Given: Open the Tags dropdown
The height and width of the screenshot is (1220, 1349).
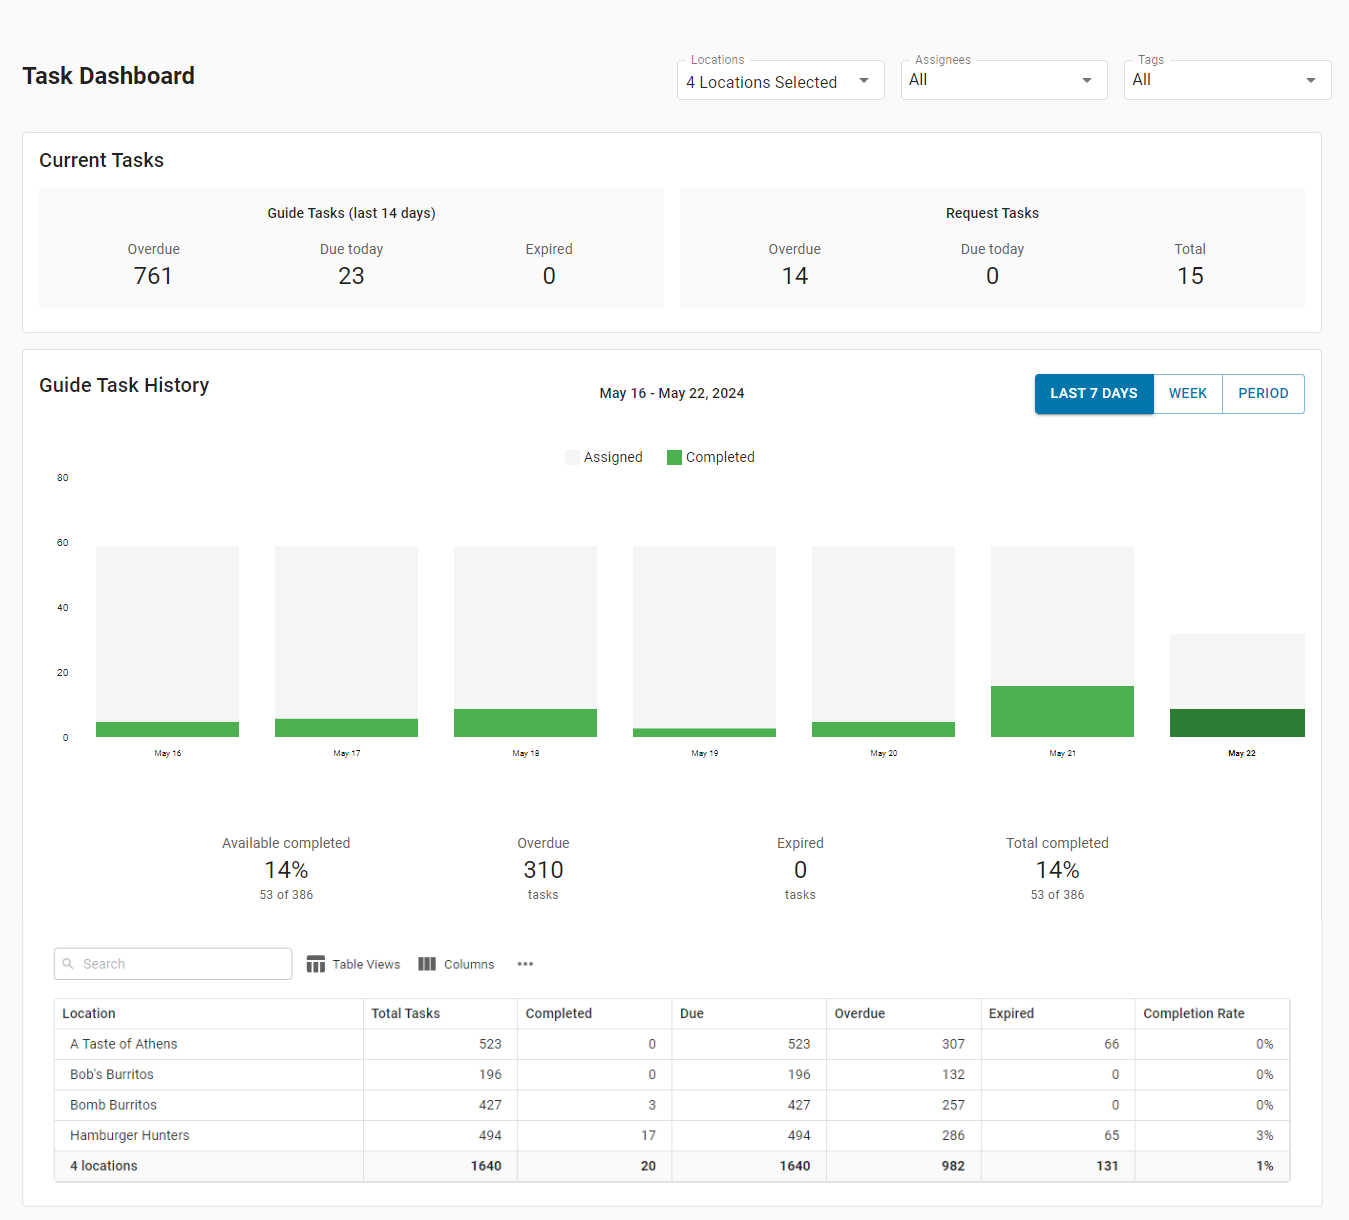Looking at the screenshot, I should [x=1228, y=80].
